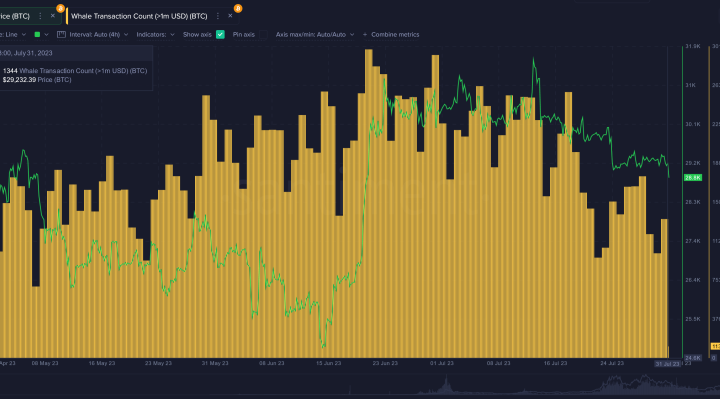Enable the Pin axis checkbox
Viewport: 720px width, 399px height.
(263, 34)
